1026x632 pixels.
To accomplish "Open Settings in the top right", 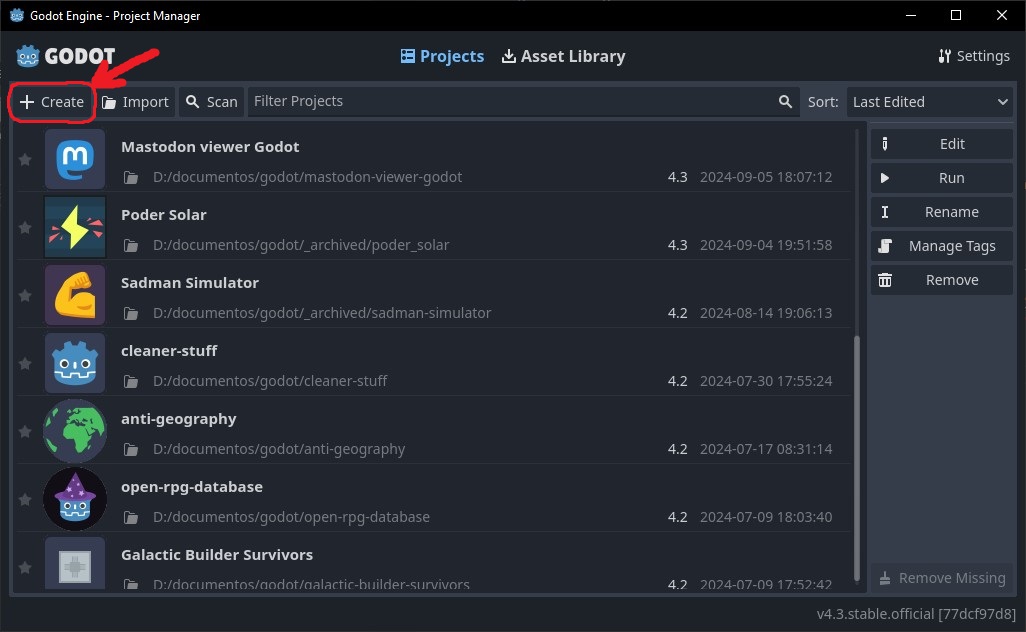I will pos(973,56).
